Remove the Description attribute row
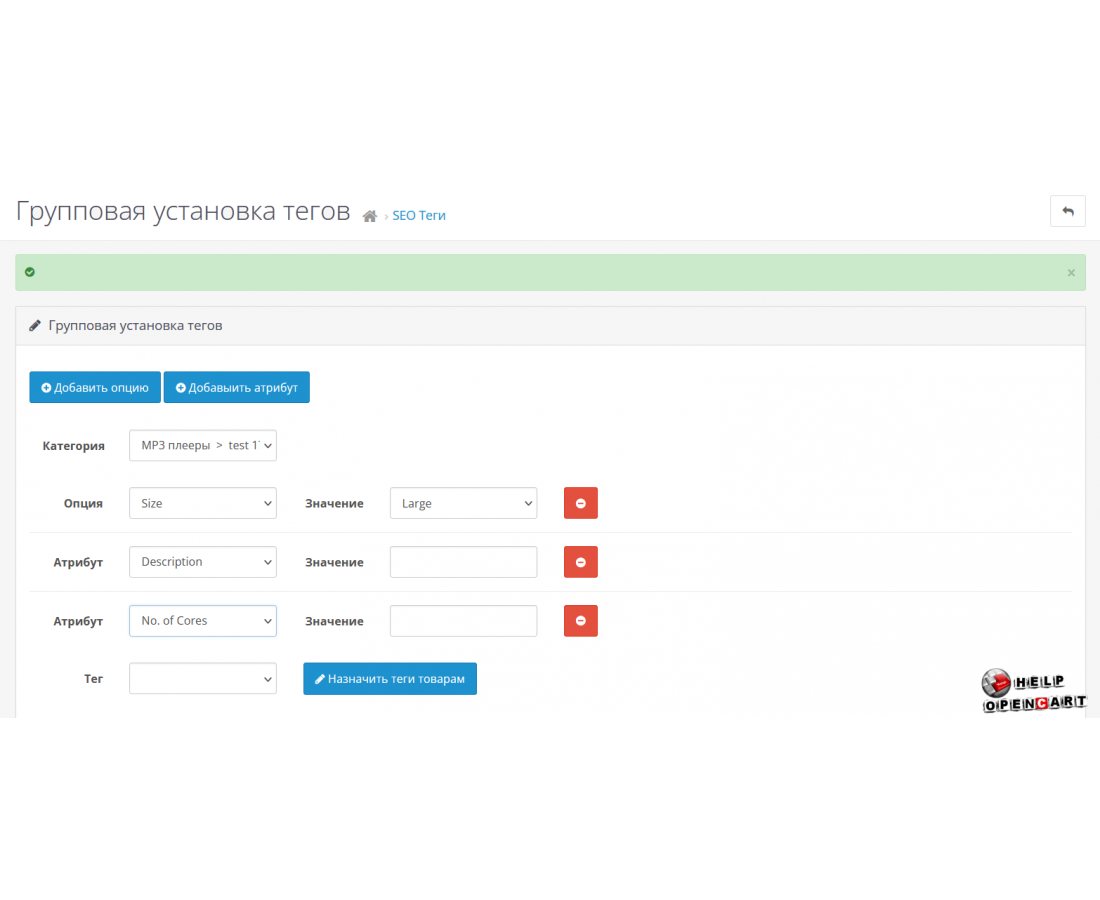 [581, 562]
